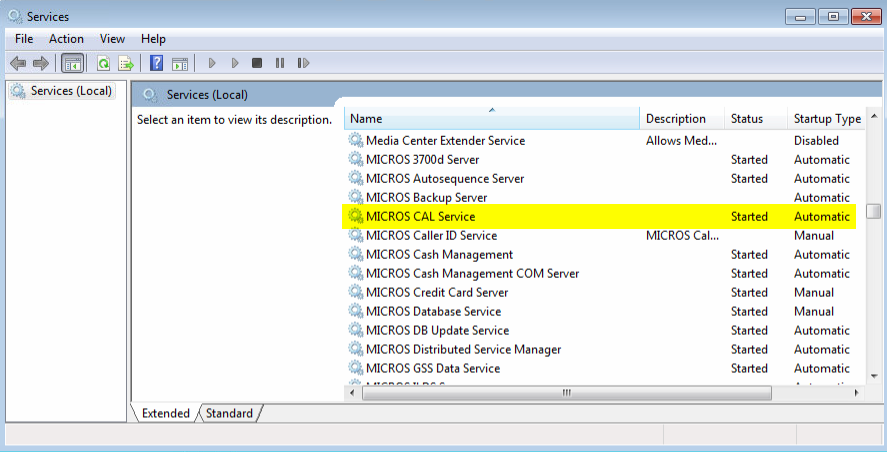887x452 pixels.
Task: Select MICROS GSS Data Service row
Action: (x=604, y=368)
